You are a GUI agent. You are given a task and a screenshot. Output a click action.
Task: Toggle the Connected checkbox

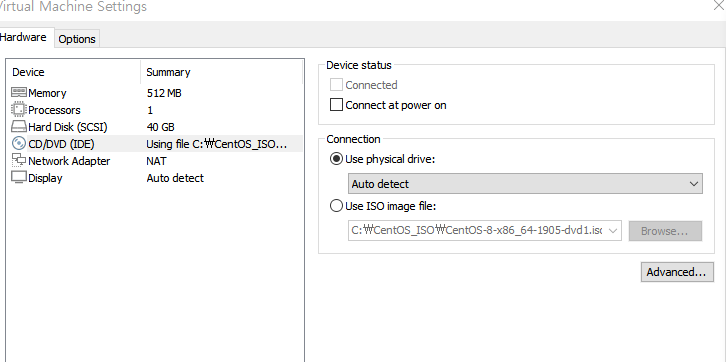[336, 85]
